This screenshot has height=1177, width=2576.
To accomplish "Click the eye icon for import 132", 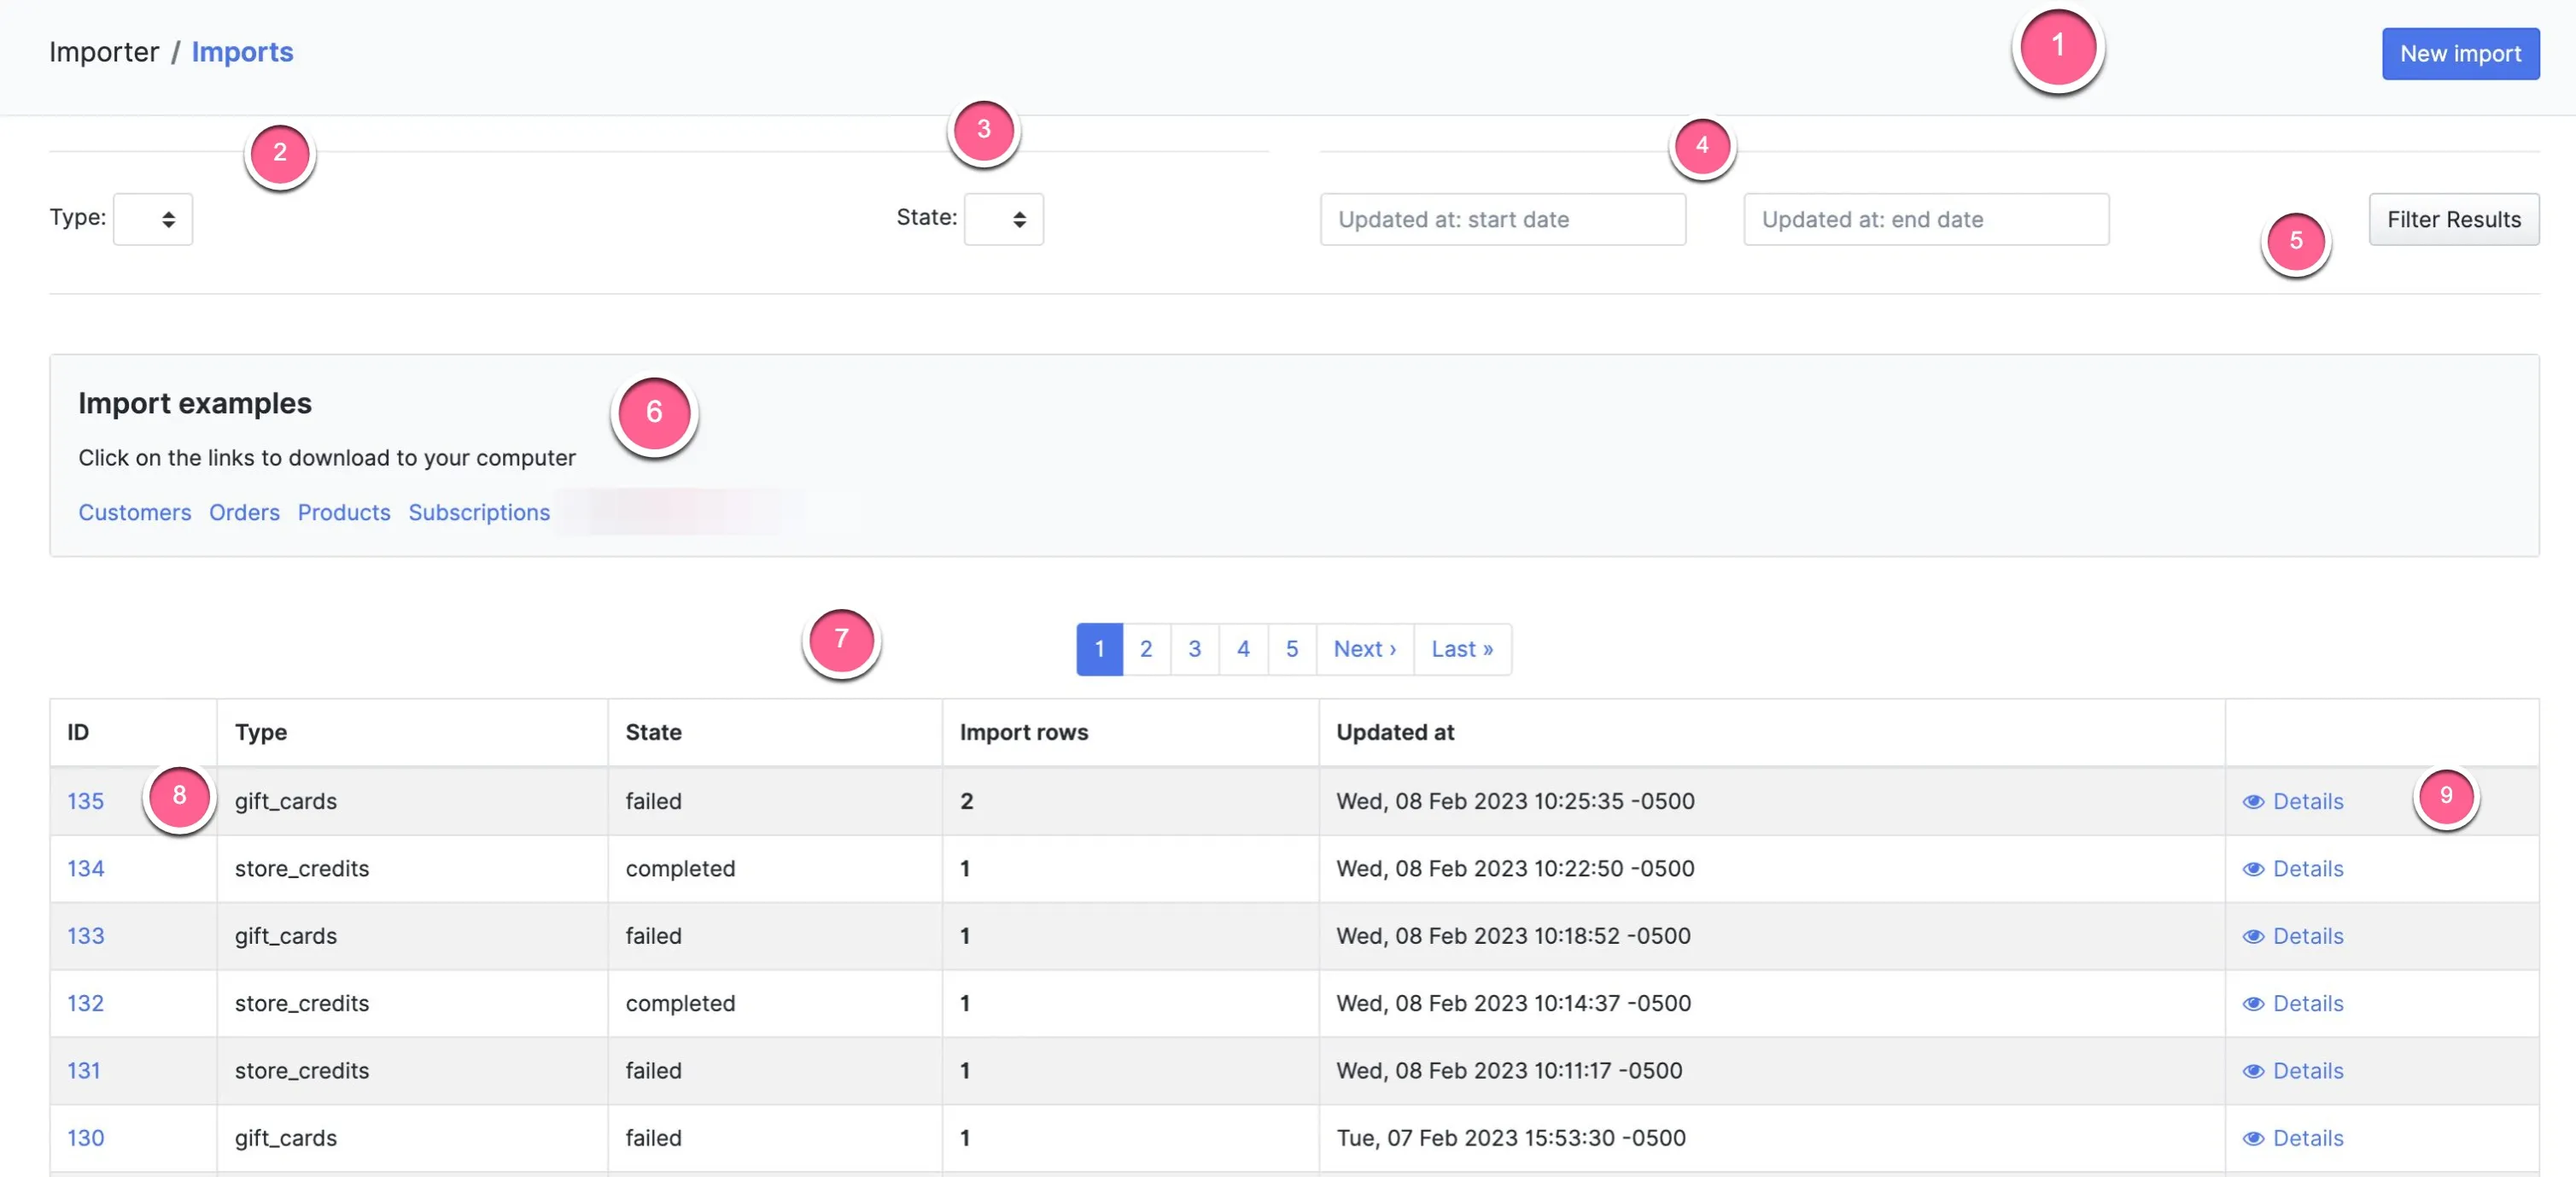I will pos(2253,1004).
